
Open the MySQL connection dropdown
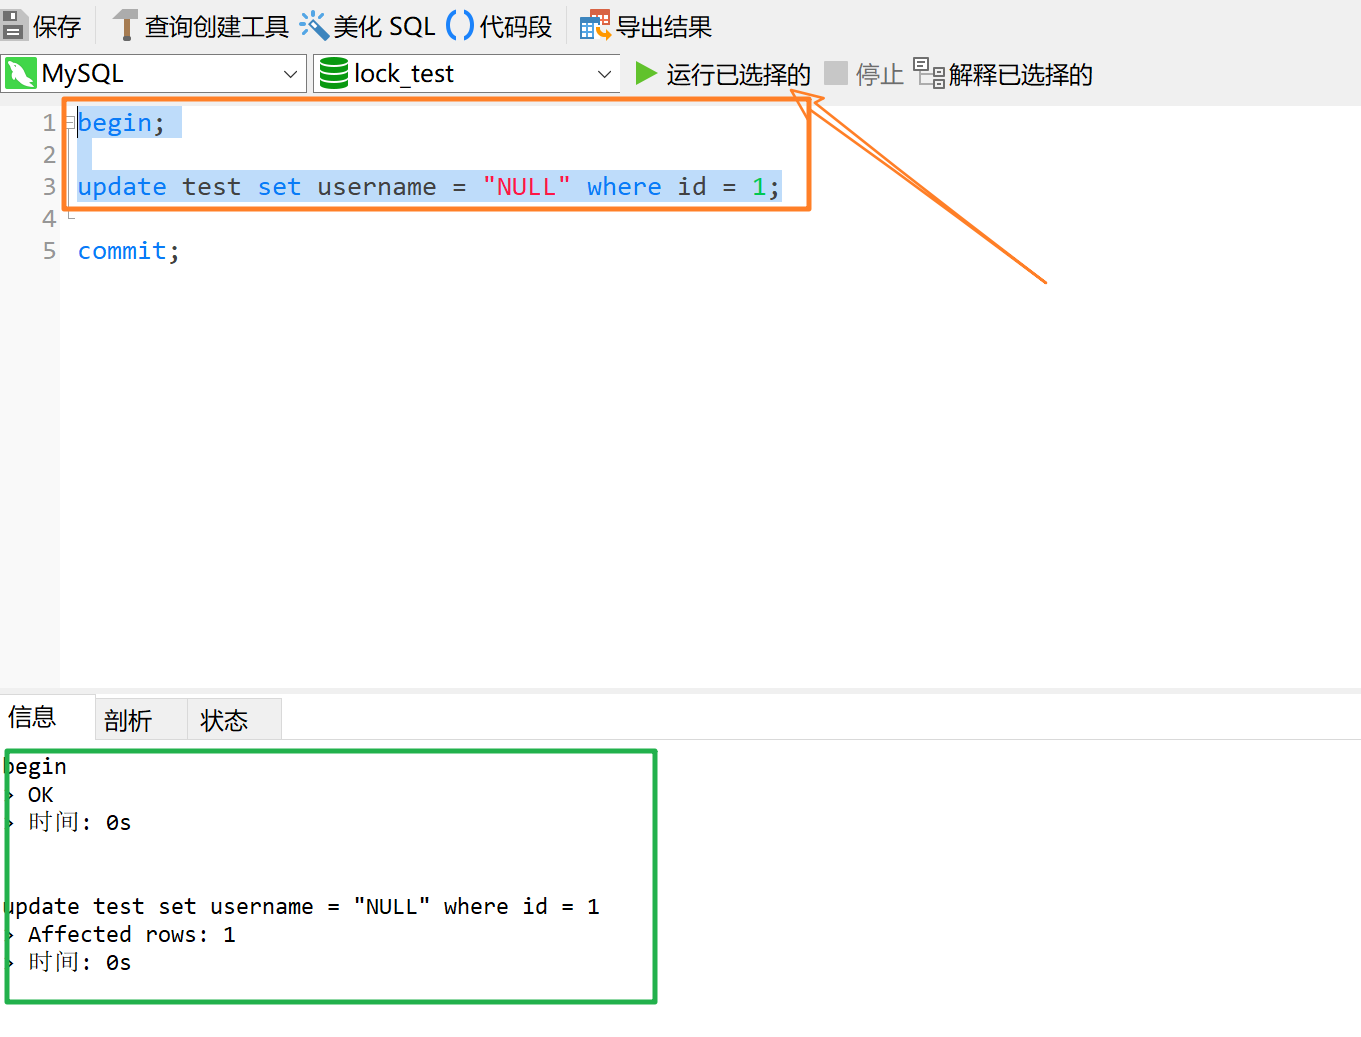point(290,74)
